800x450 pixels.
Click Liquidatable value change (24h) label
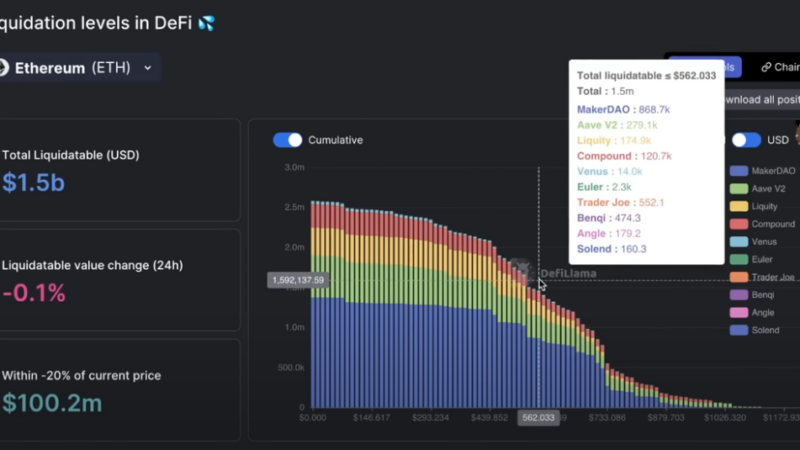pyautogui.click(x=92, y=265)
